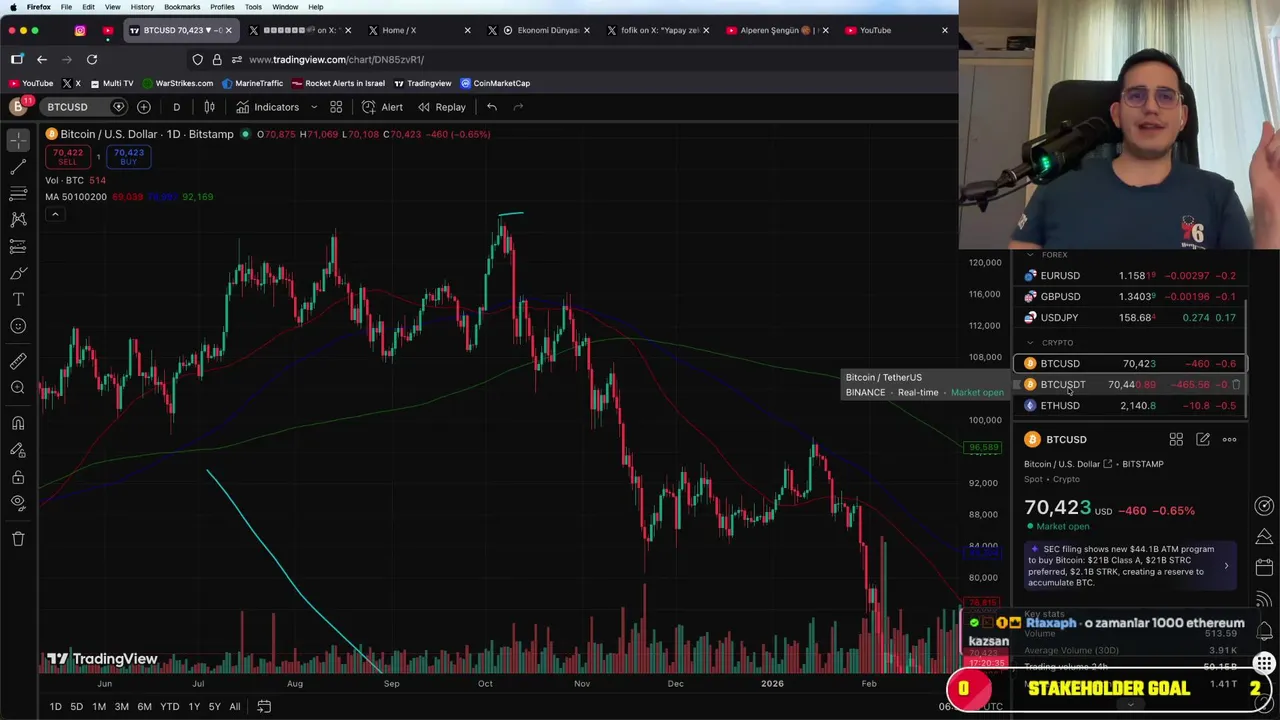
Task: Click the add symbol compare plus icon
Action: 144,107
